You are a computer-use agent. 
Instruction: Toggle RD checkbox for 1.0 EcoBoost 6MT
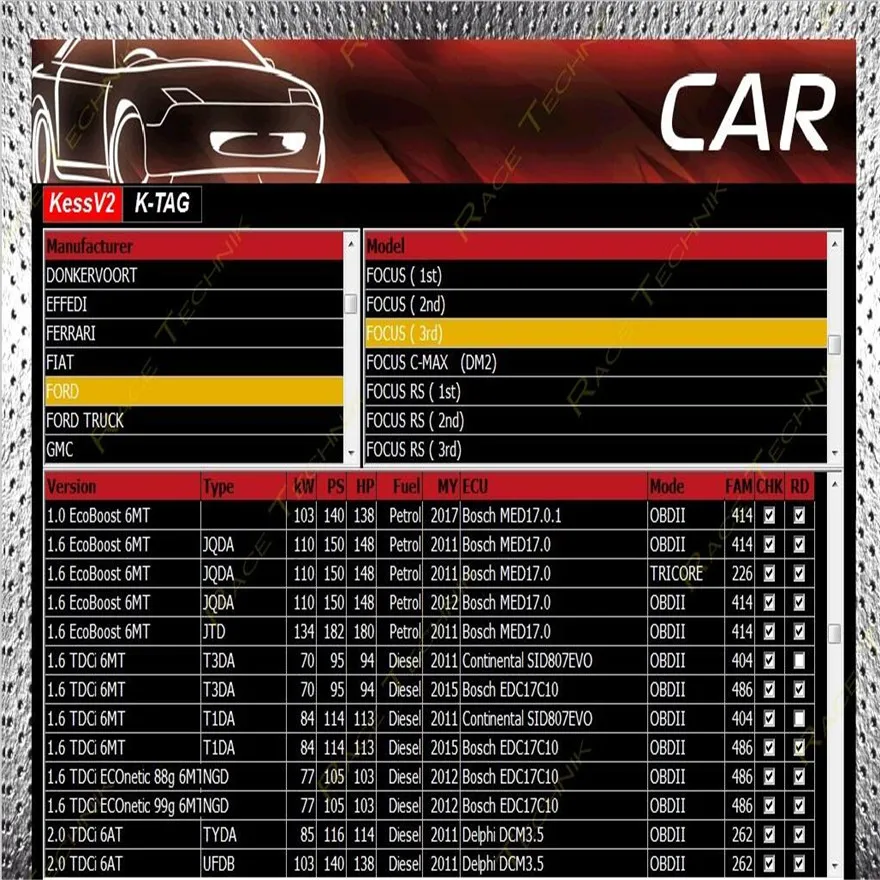coord(799,515)
